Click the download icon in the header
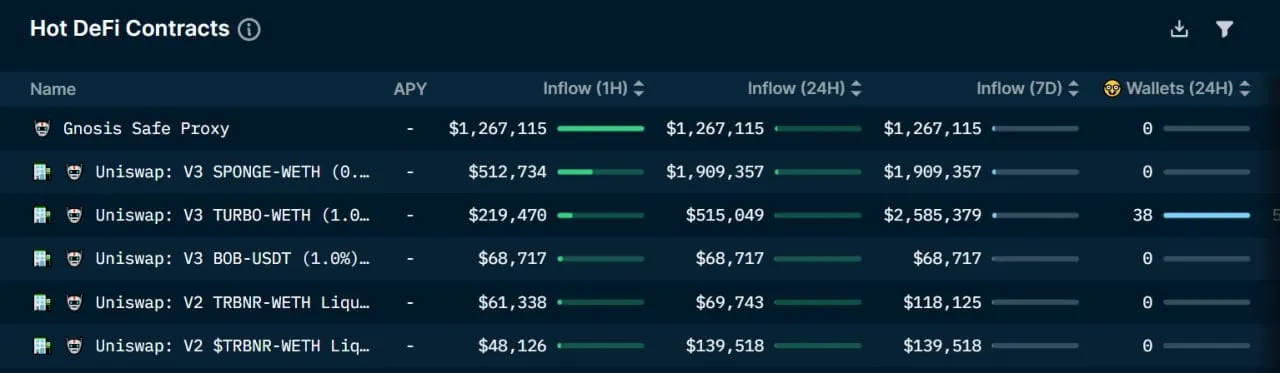The height and width of the screenshot is (373, 1280). [1179, 29]
